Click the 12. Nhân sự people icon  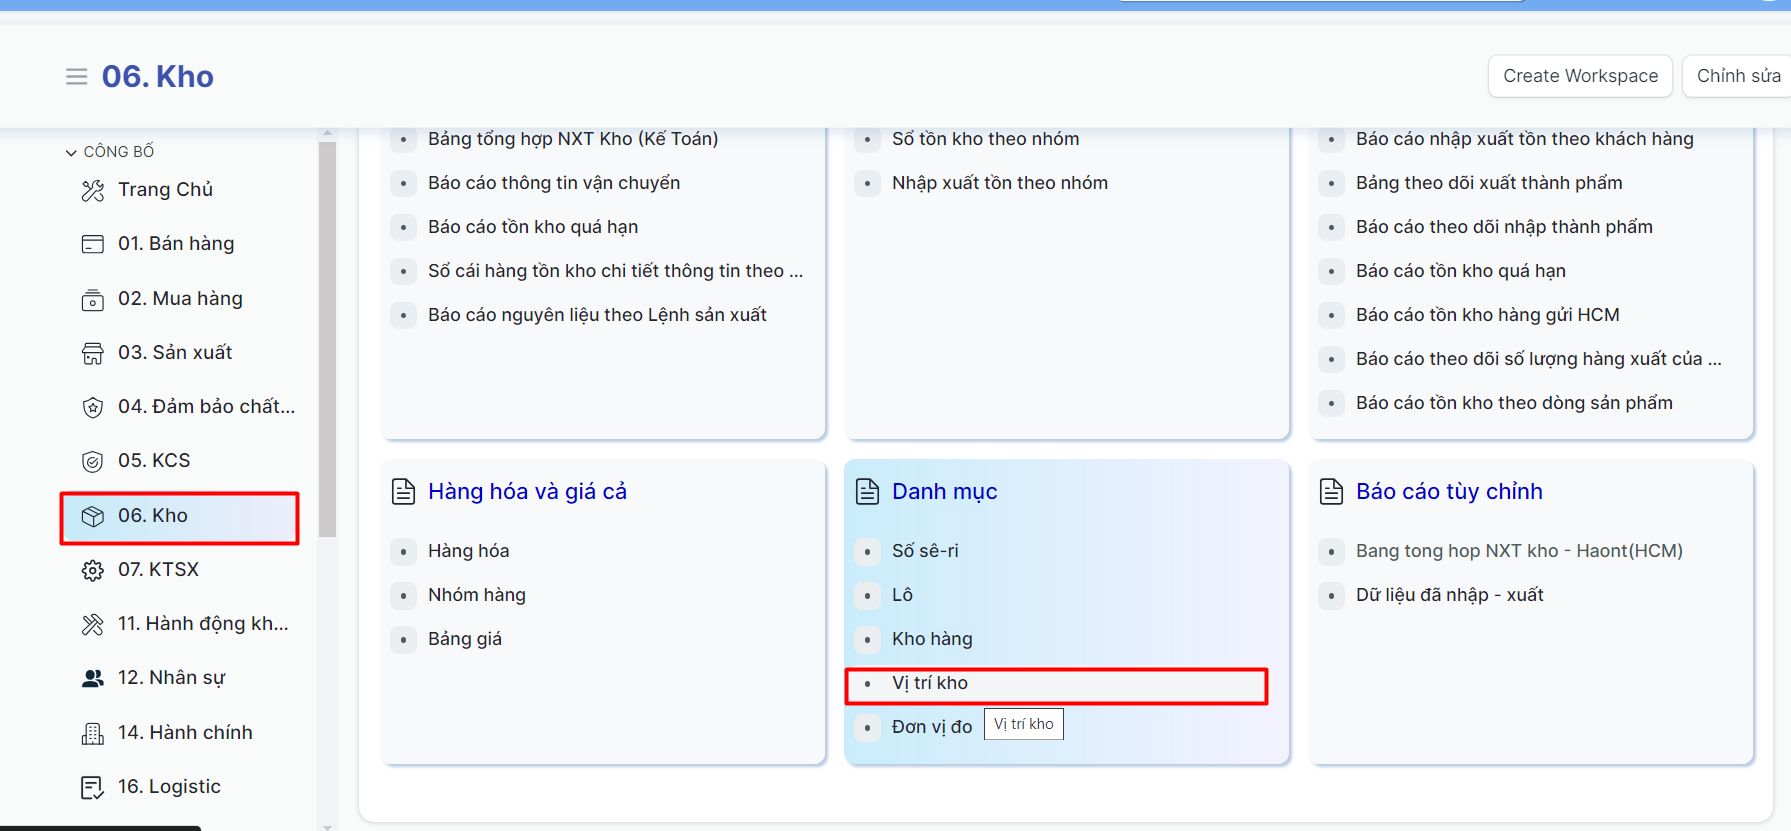click(93, 678)
